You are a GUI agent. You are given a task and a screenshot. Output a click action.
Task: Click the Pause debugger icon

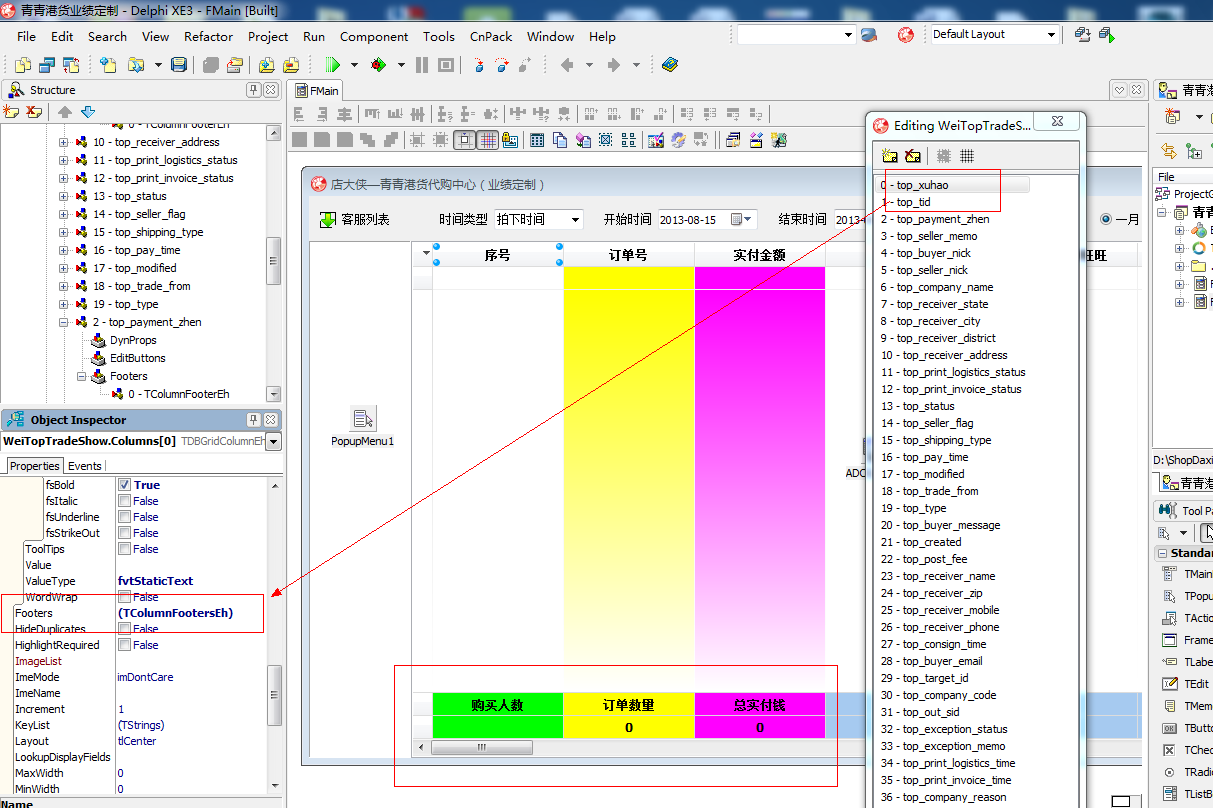[x=421, y=65]
